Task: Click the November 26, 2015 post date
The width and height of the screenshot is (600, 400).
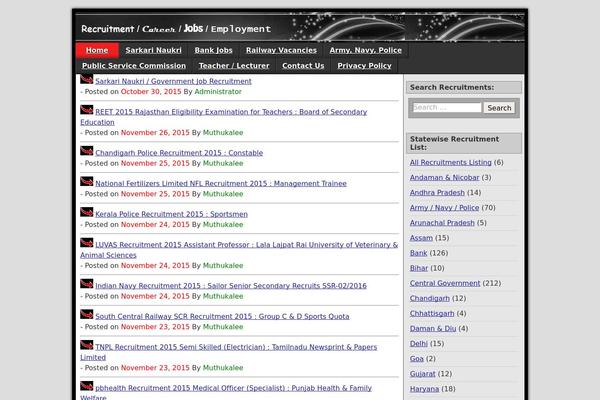Action: (x=155, y=132)
